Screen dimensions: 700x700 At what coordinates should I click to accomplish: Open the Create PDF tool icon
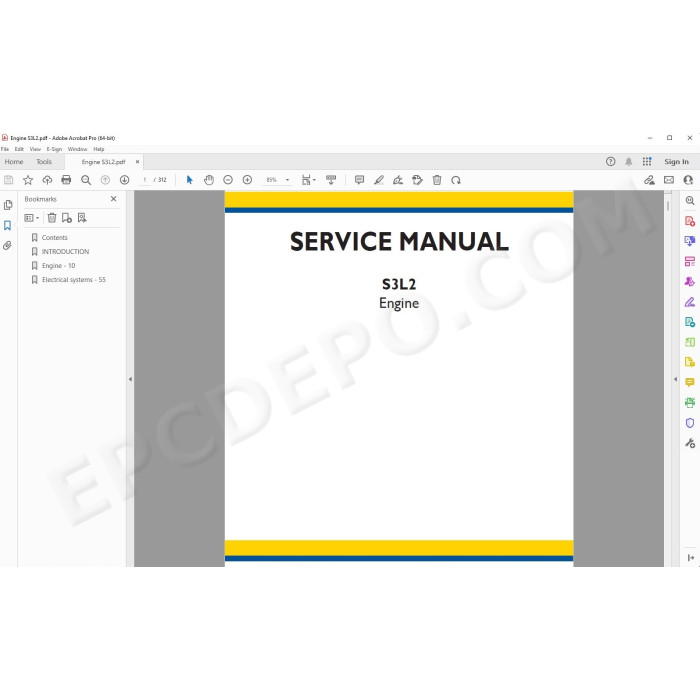(x=690, y=221)
